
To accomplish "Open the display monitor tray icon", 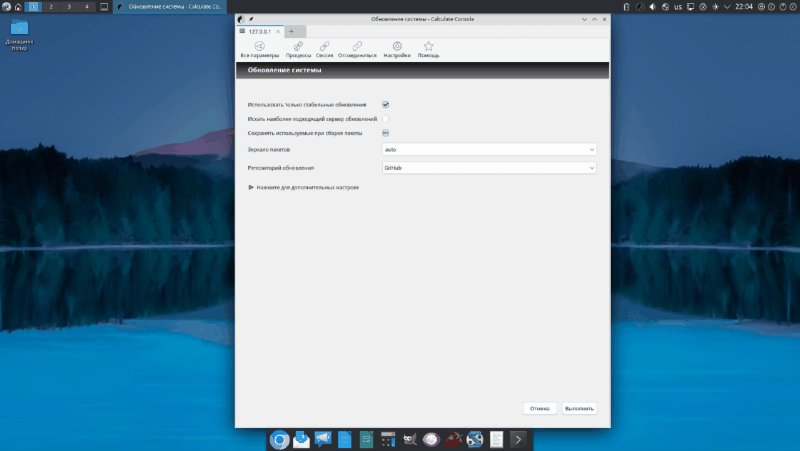I will (x=690, y=7).
